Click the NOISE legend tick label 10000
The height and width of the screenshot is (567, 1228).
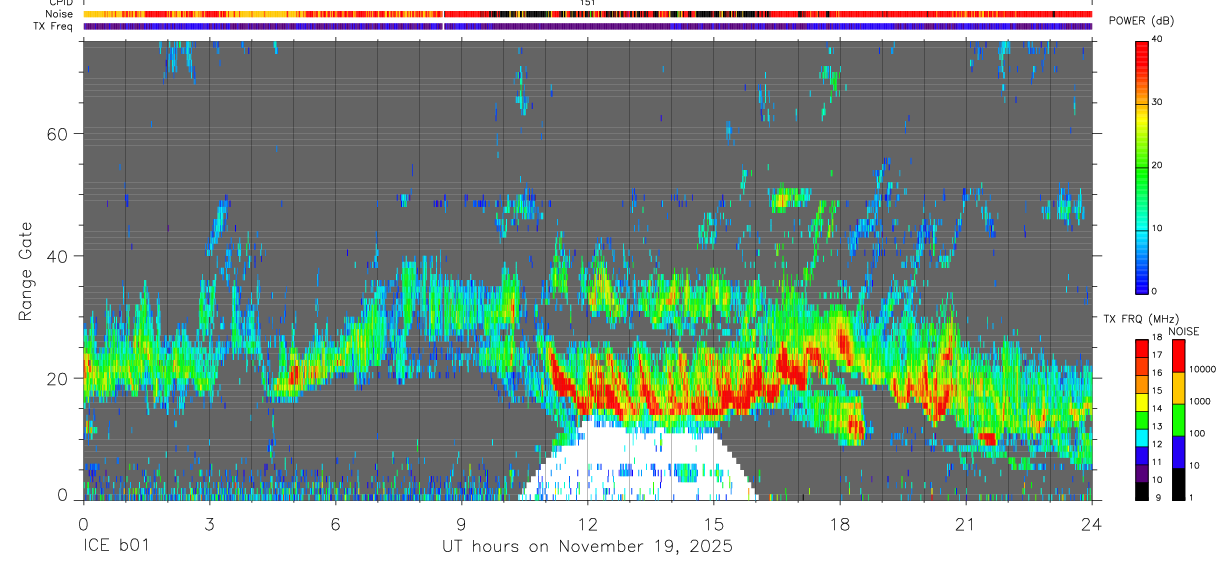(1202, 369)
